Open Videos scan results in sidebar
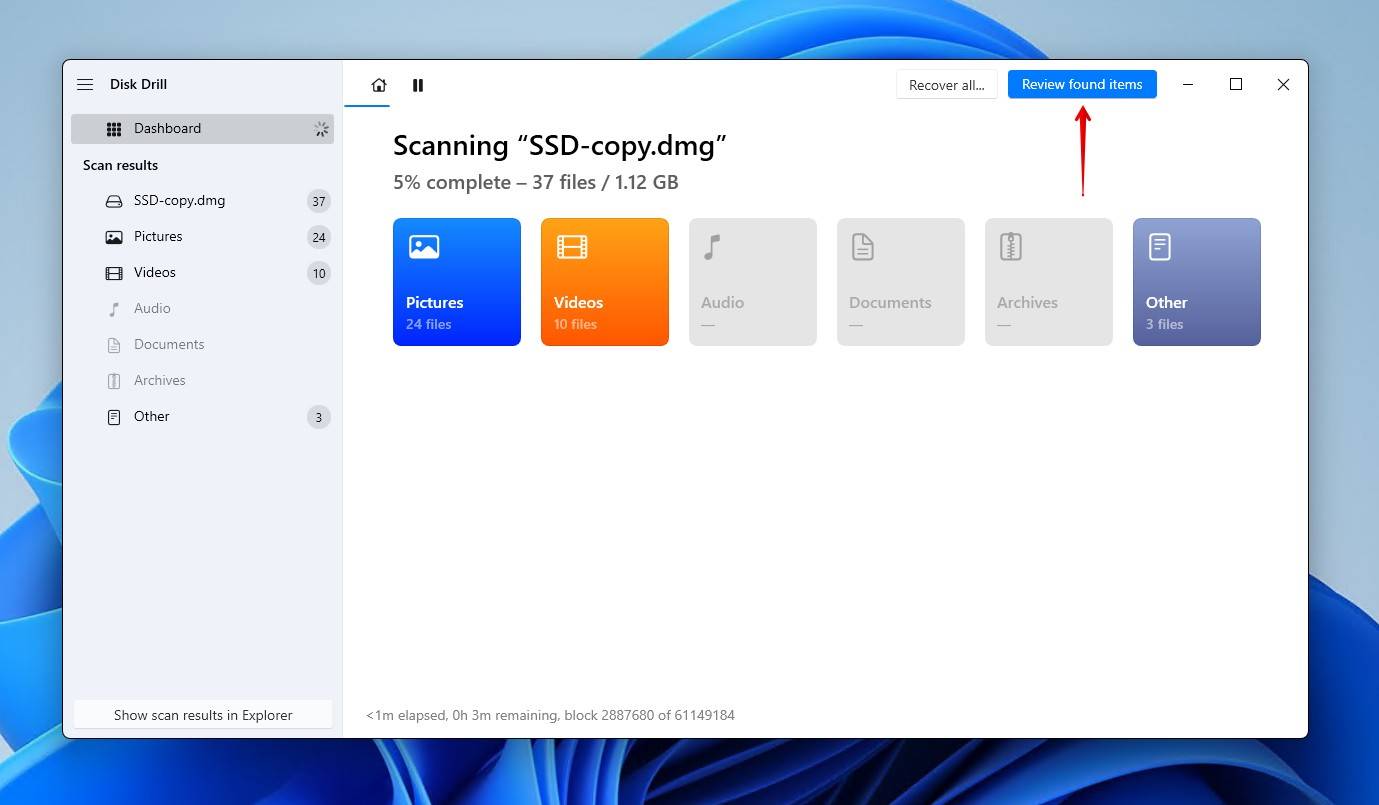Screen dimensions: 1379x805 (x=202, y=273)
